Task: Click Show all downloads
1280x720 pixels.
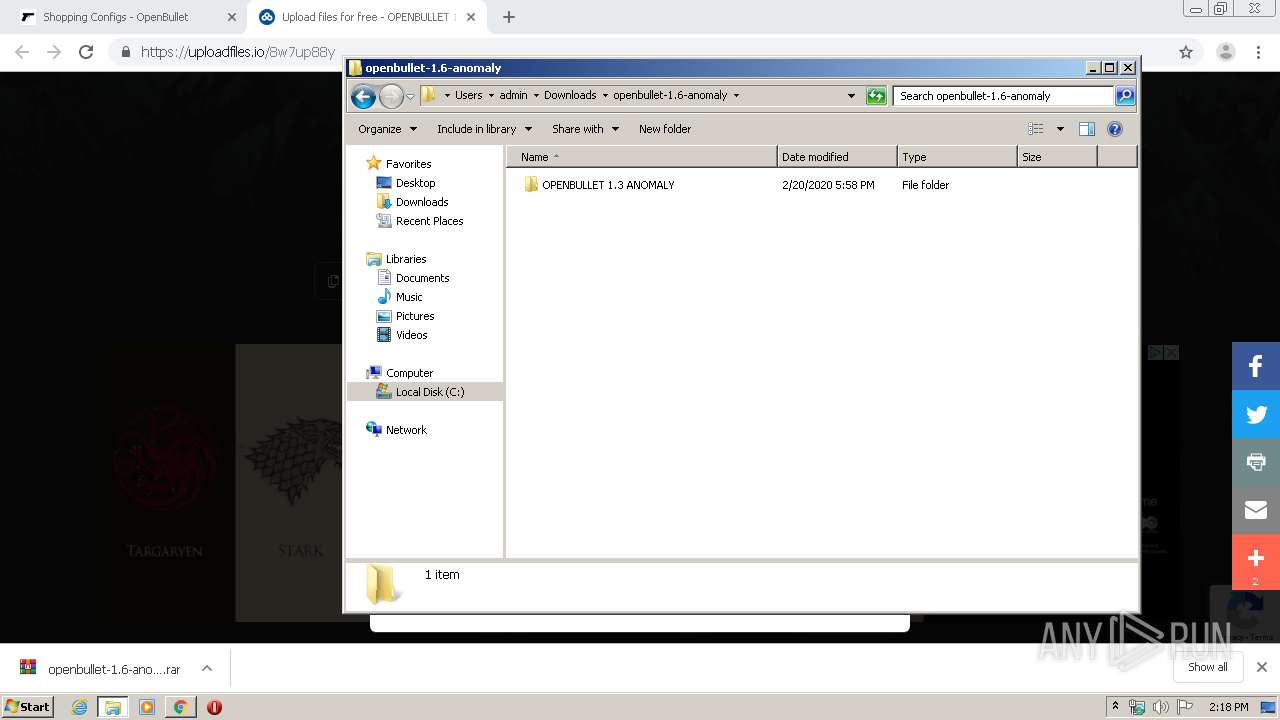Action: pyautogui.click(x=1208, y=667)
